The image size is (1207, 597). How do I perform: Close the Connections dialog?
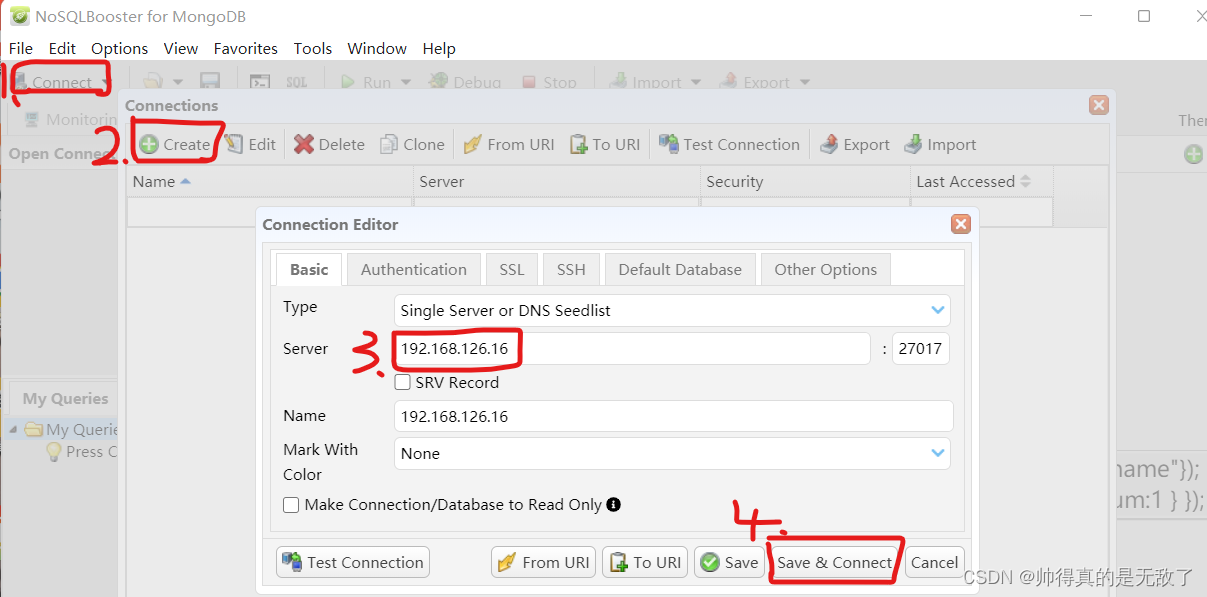tap(1099, 105)
